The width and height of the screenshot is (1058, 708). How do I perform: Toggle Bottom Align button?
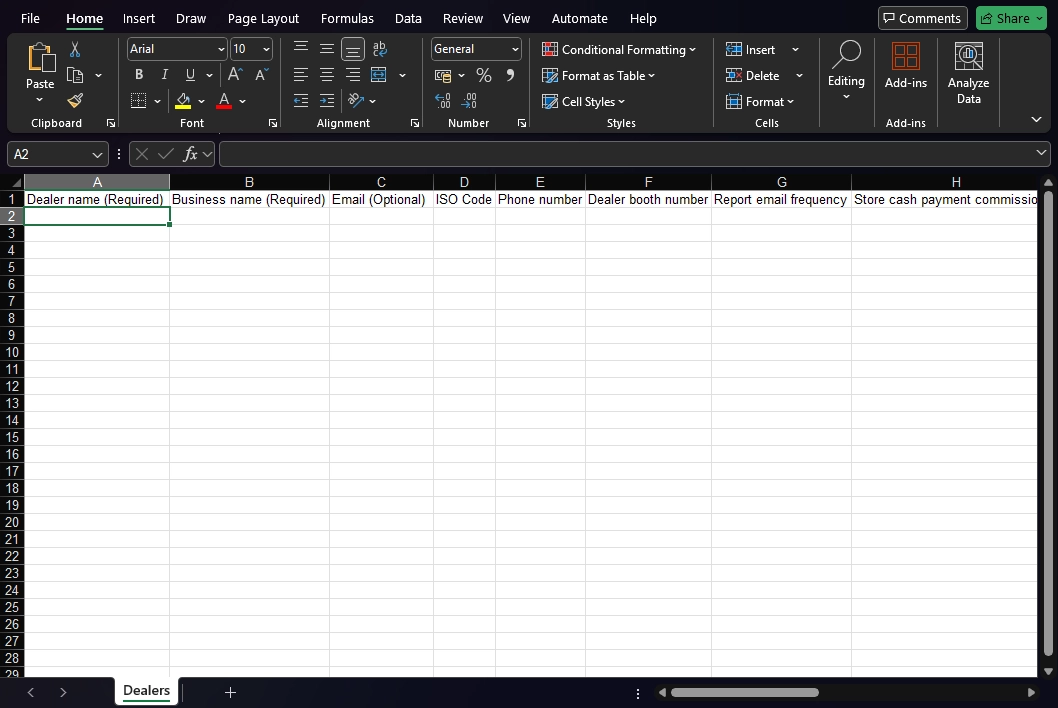[x=353, y=49]
